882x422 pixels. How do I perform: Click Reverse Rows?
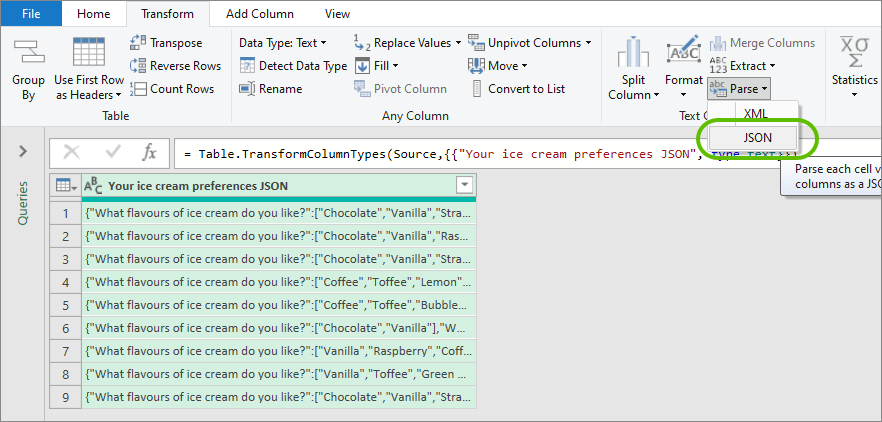point(176,66)
